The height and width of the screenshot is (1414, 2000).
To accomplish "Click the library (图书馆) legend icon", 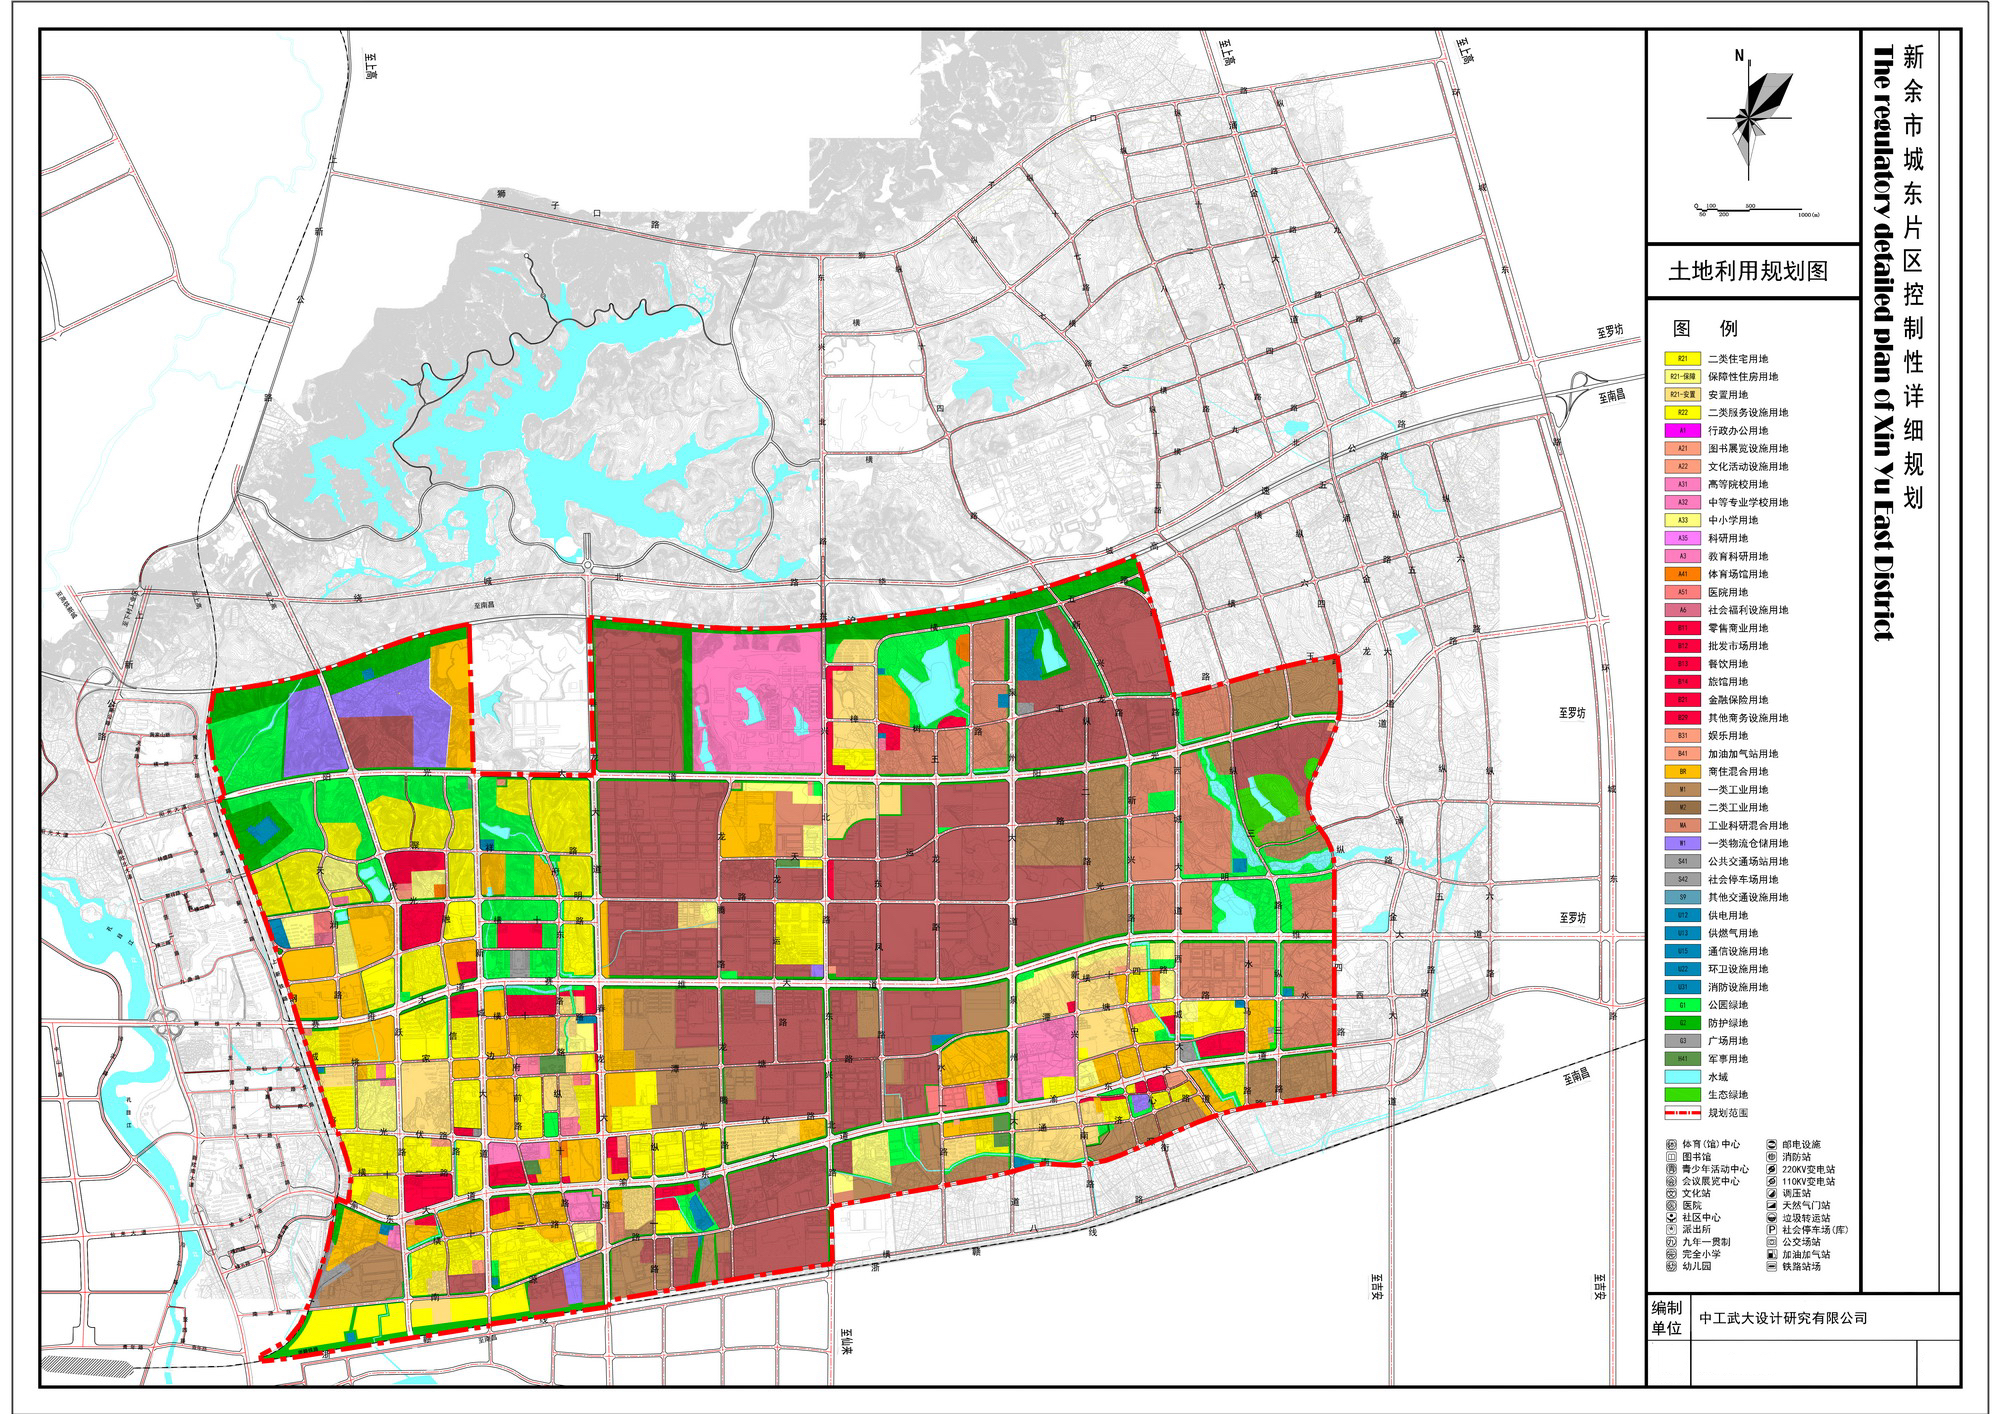I will click(1671, 1157).
